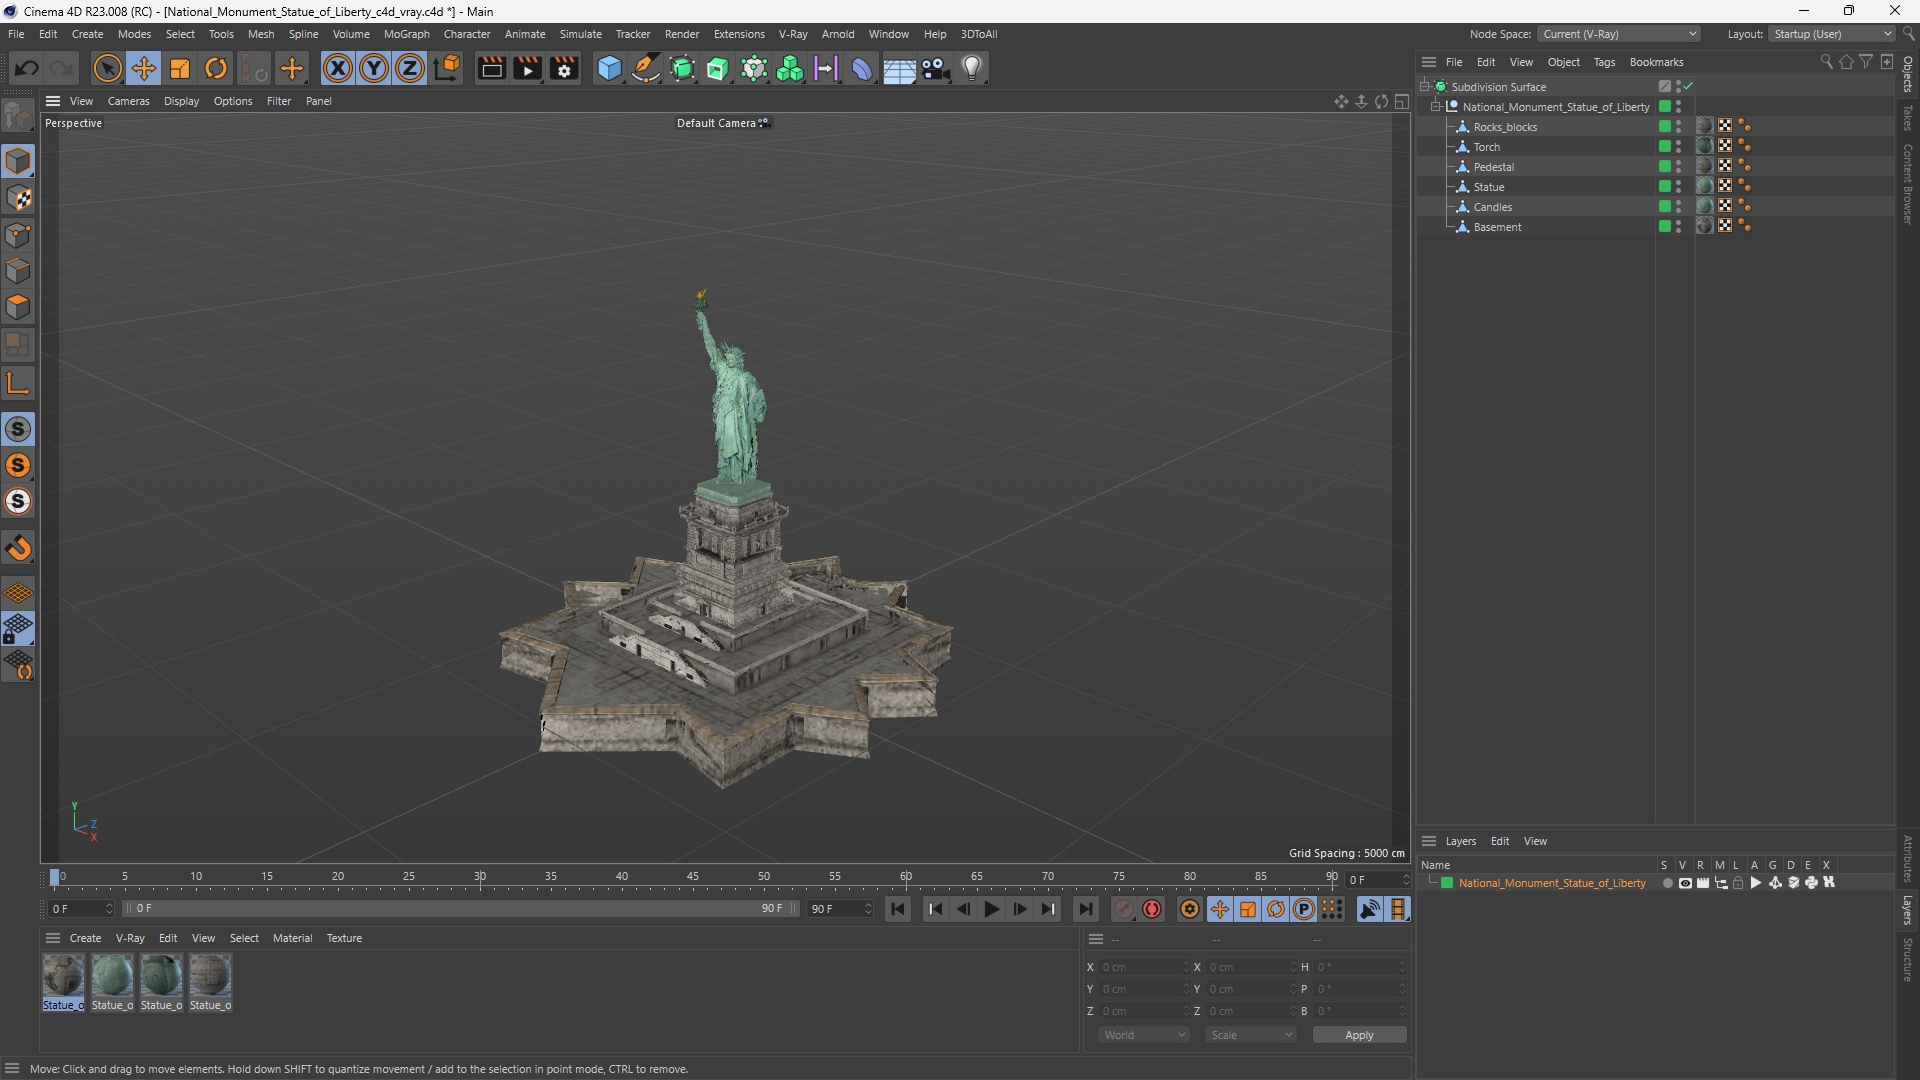The width and height of the screenshot is (1920, 1080).
Task: Open the Spline Pen tool
Action: [646, 68]
